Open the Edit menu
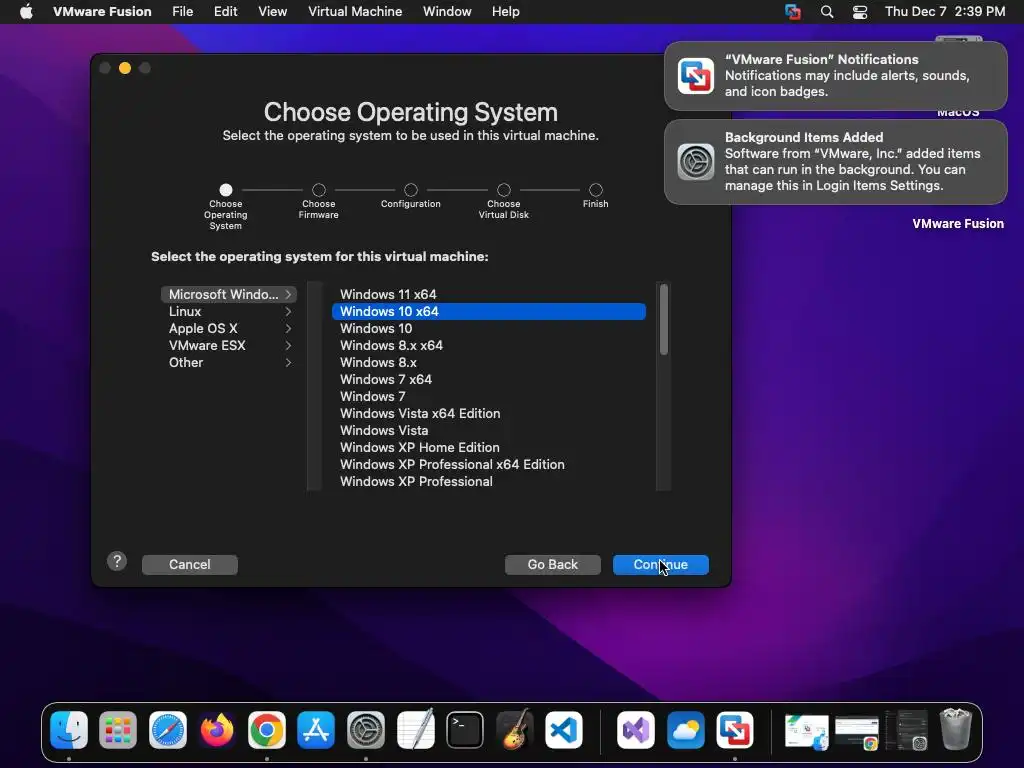1024x768 pixels. point(225,12)
